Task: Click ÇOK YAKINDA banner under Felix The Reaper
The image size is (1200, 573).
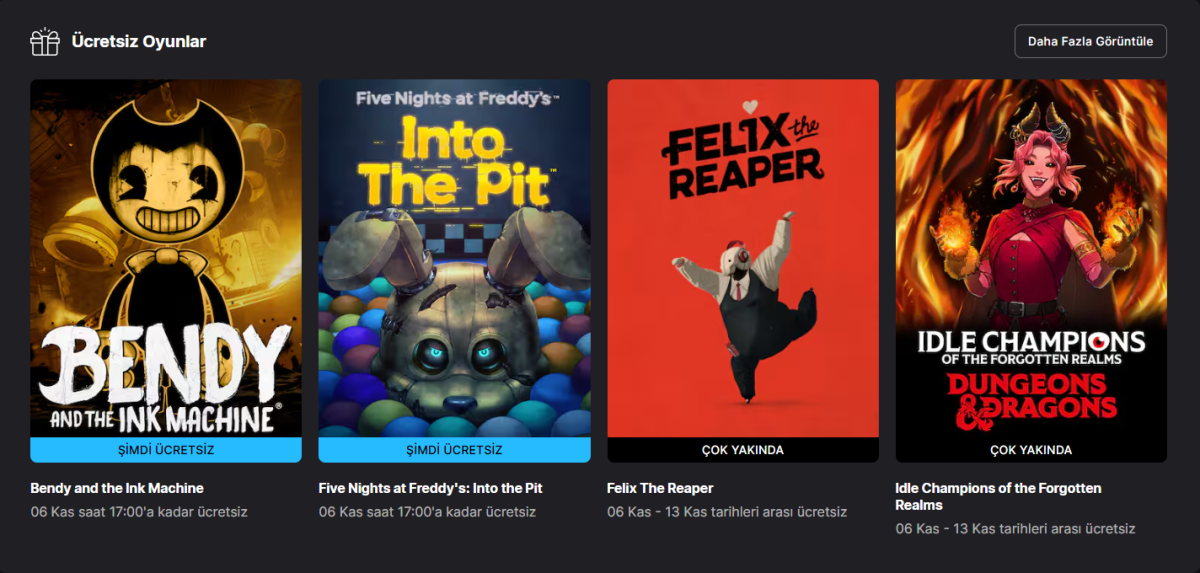Action: 743,450
